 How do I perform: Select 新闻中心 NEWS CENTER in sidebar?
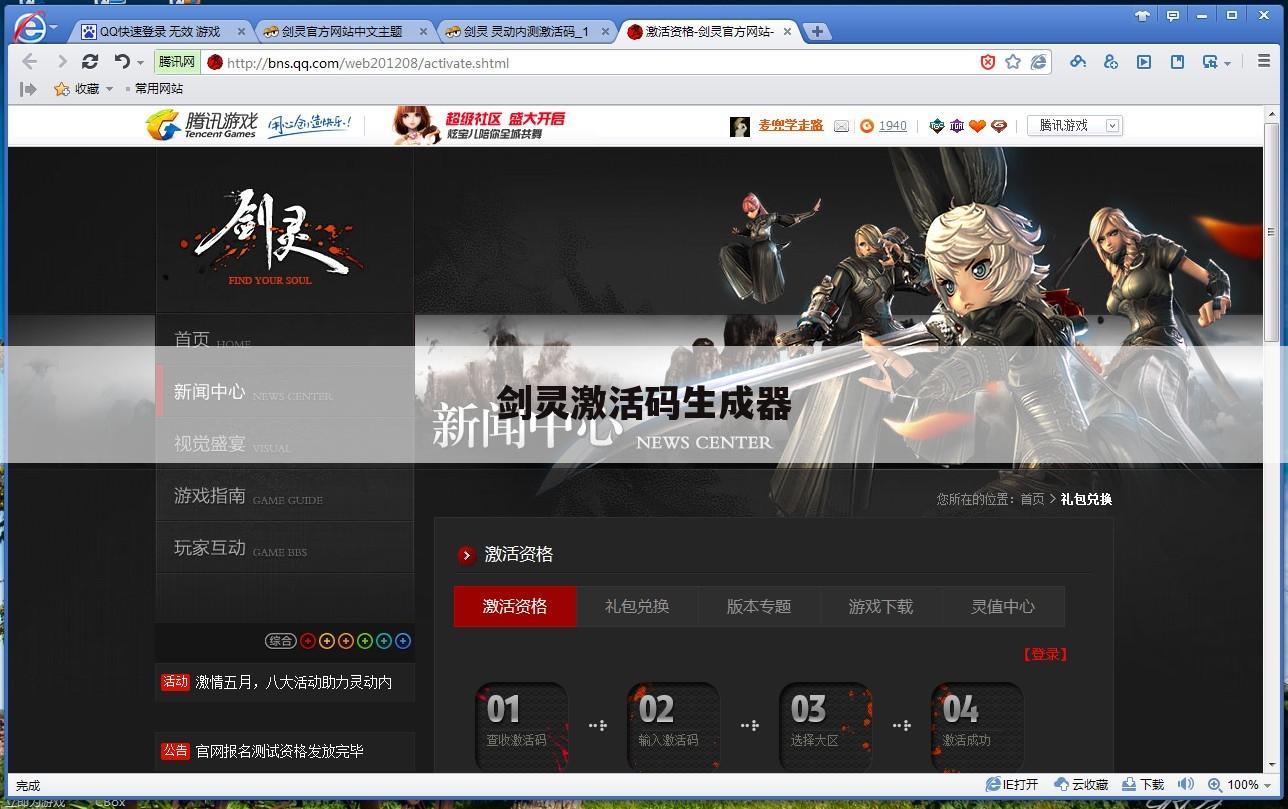tap(285, 392)
